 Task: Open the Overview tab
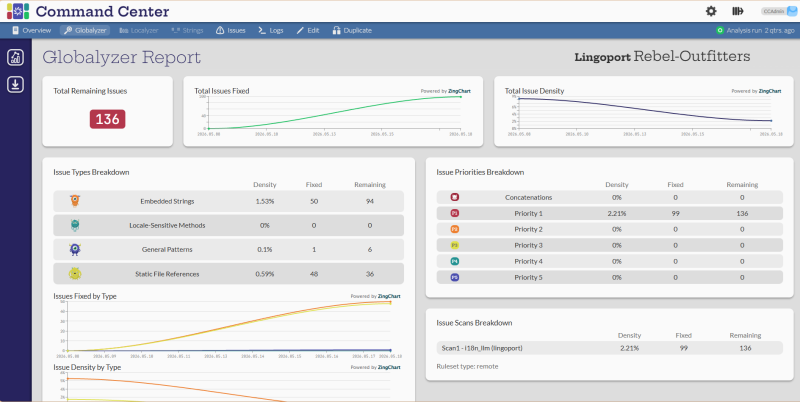(x=31, y=31)
